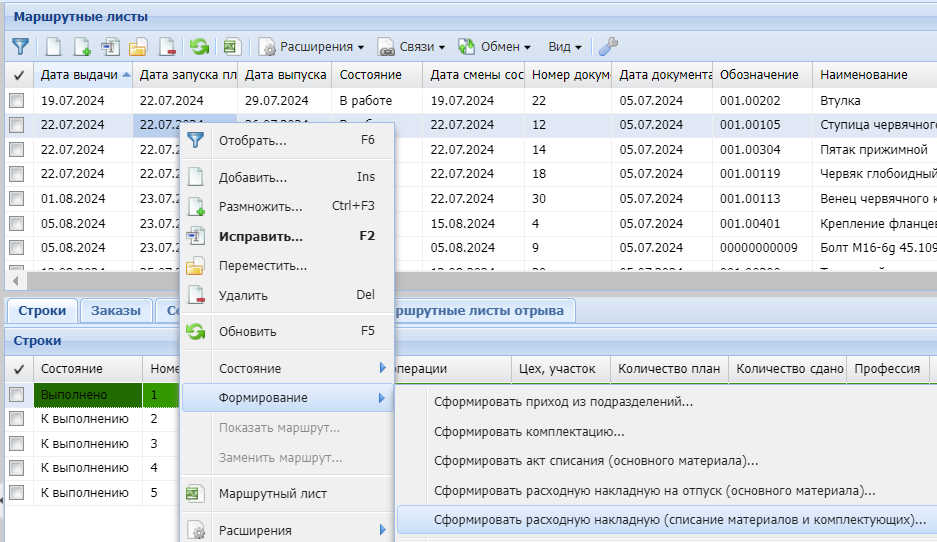Click the 'Втулка' name cell
This screenshot has width=937, height=542.
840,101
